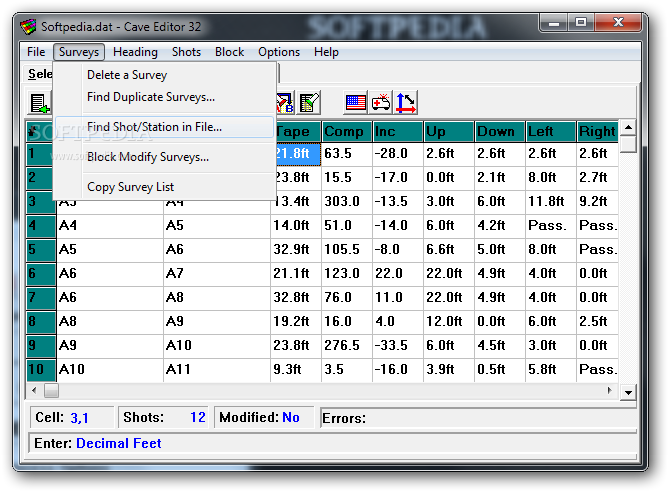This screenshot has height=492, width=669.
Task: Choose Delete a Survey from menu
Action: click(x=165, y=75)
